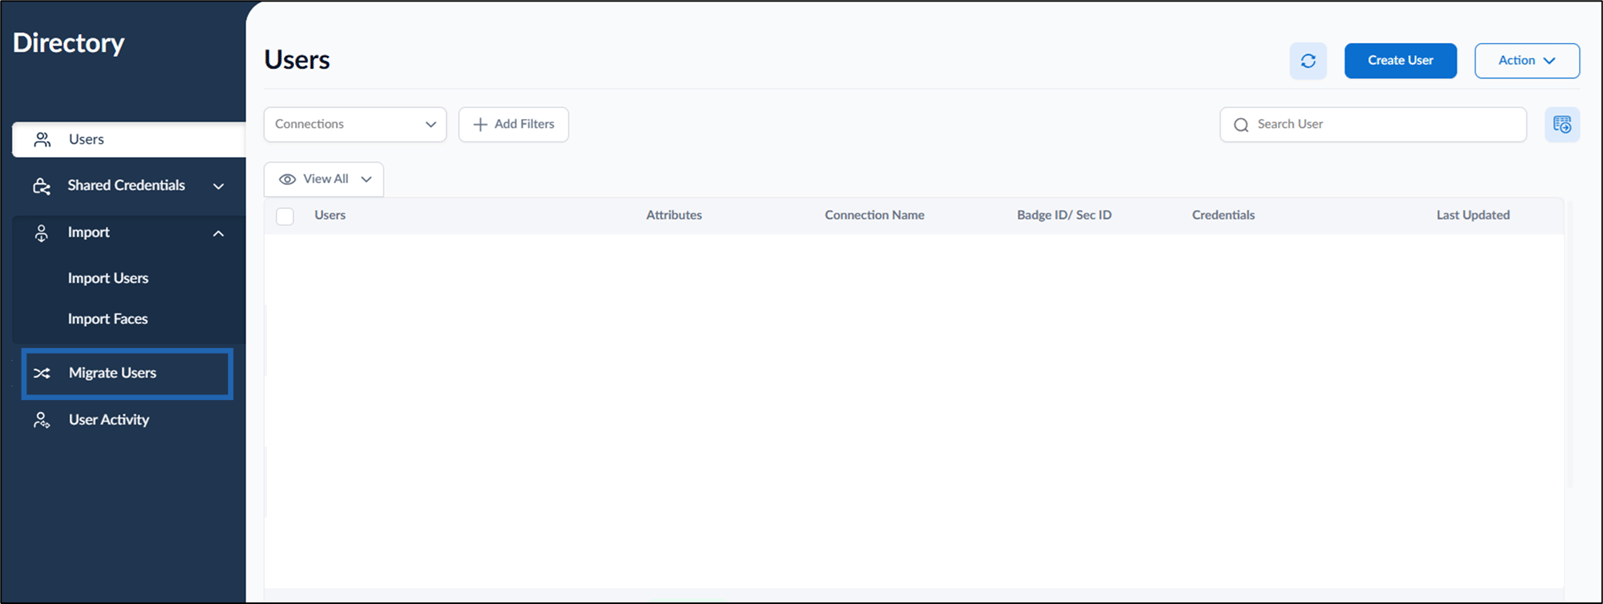
Task: Tick the select-all checkbox in table header
Action: tap(285, 216)
